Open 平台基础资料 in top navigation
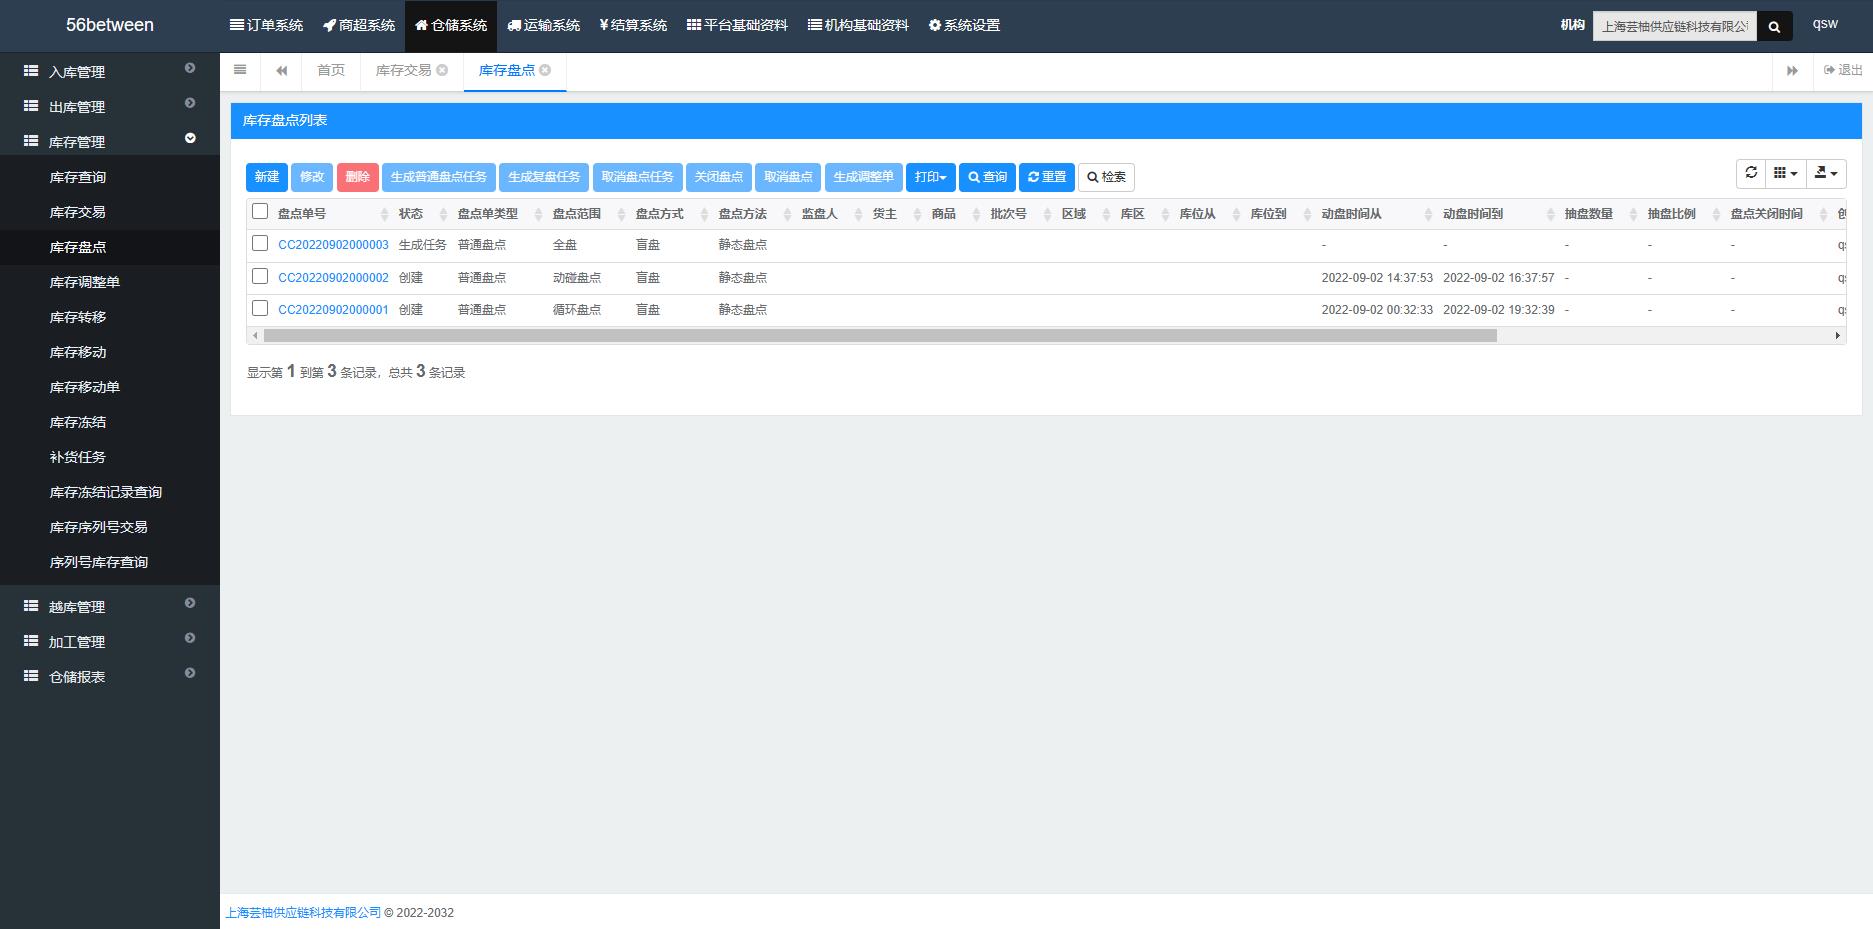Image resolution: width=1873 pixels, height=929 pixels. (737, 25)
